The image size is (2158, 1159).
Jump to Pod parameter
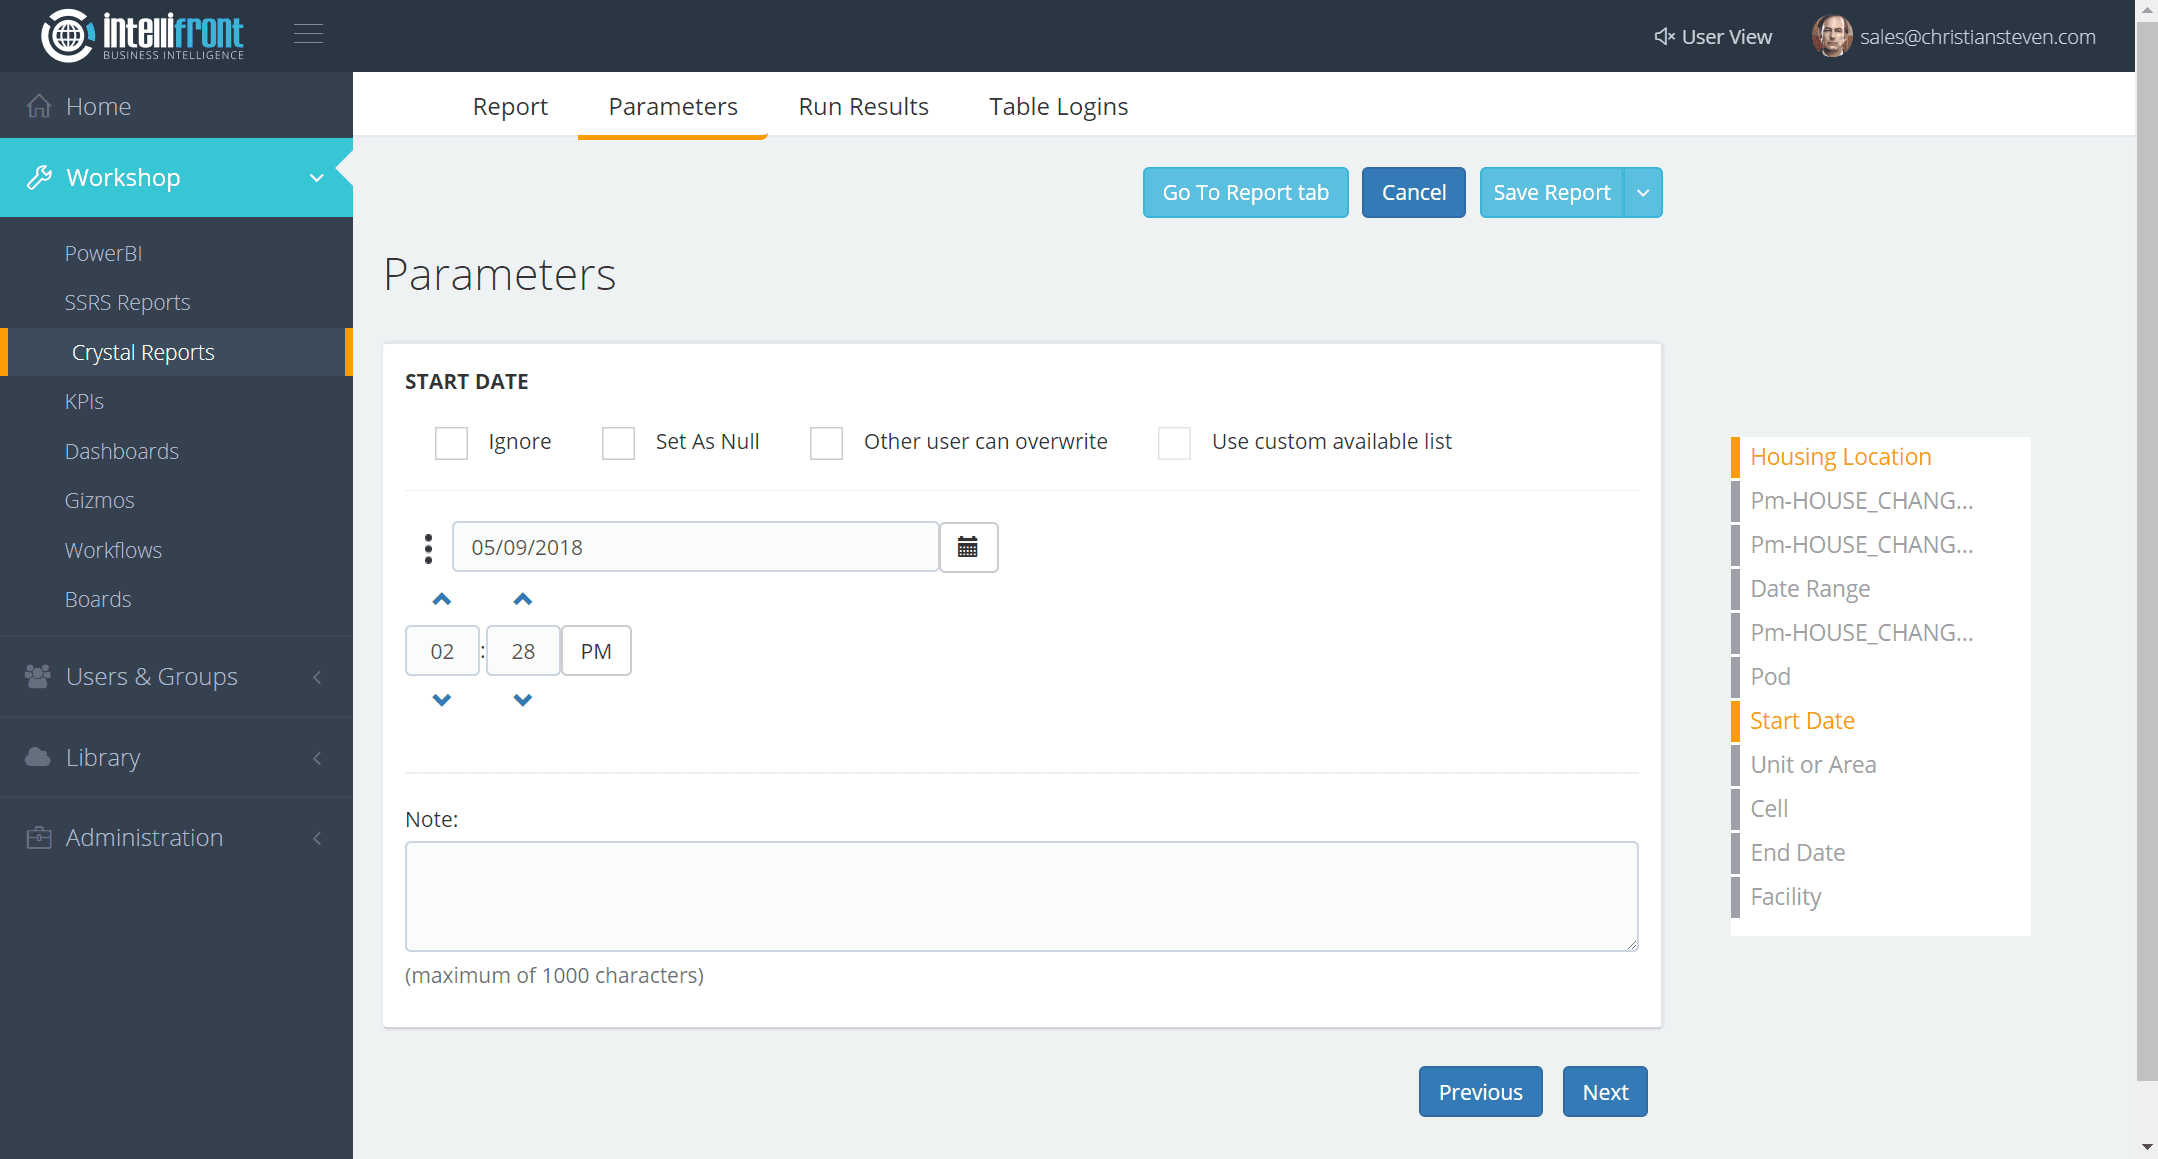coord(1770,677)
